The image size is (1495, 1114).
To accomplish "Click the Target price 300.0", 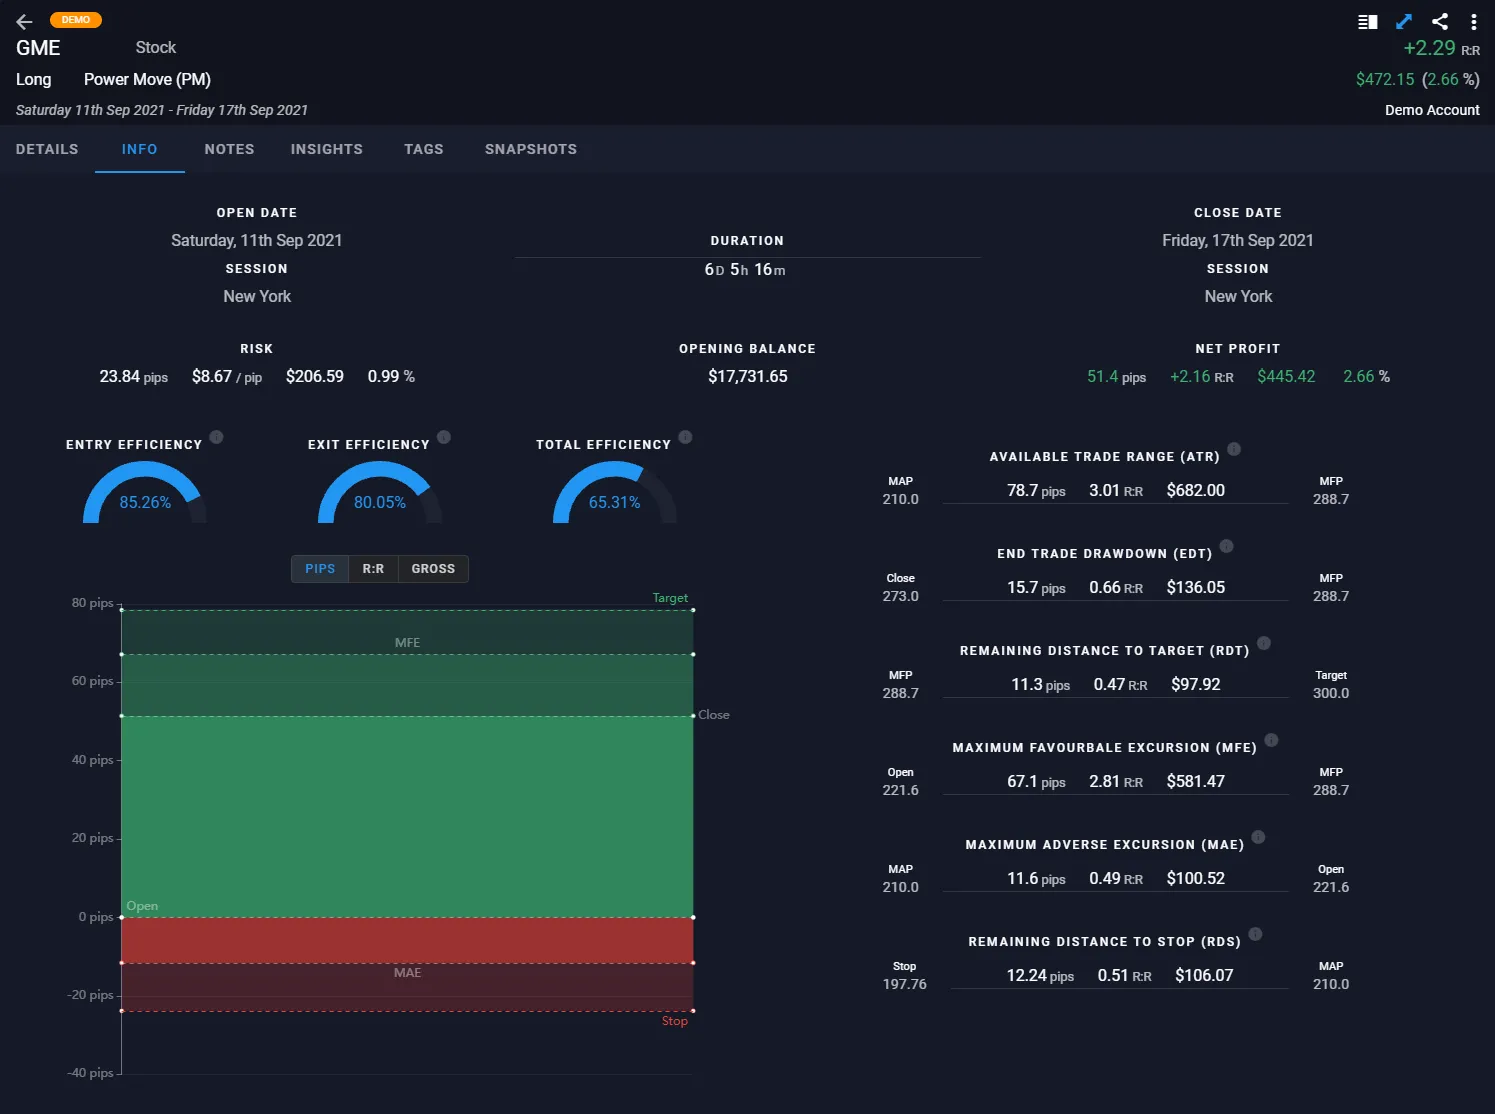I will click(1331, 693).
